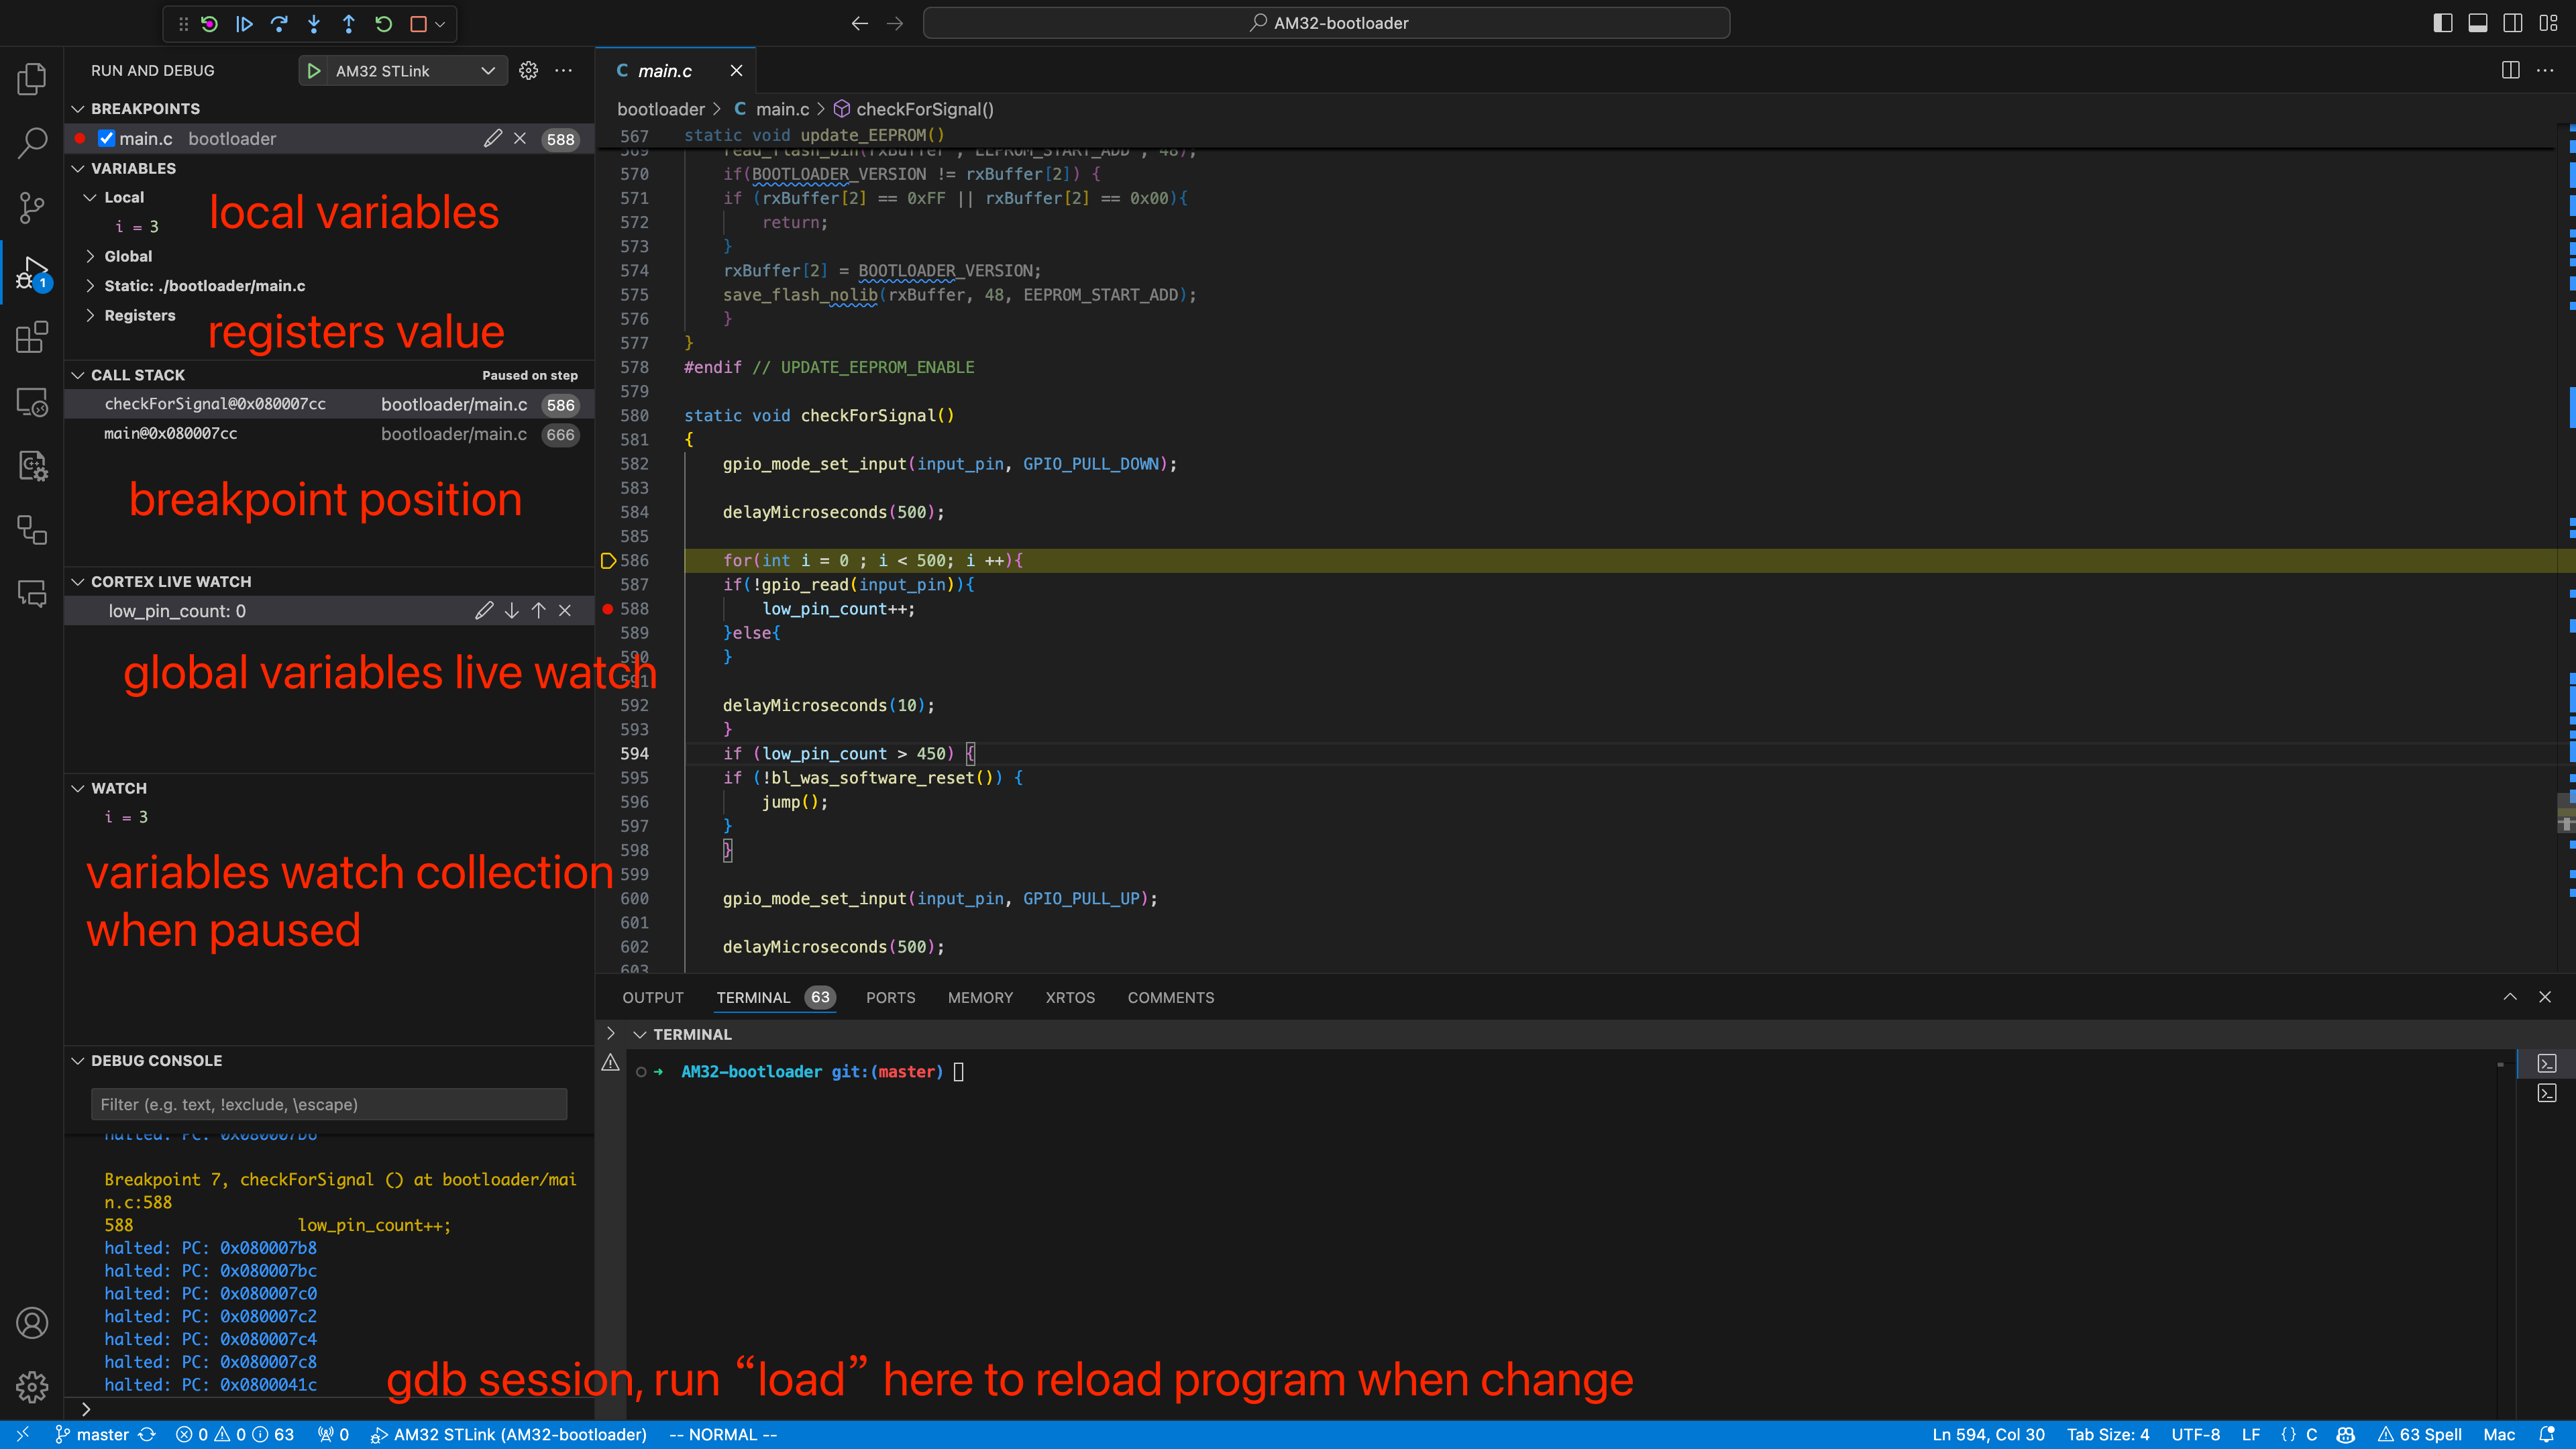Click the green restart debug session icon
2576x1449 pixels.
384,24
